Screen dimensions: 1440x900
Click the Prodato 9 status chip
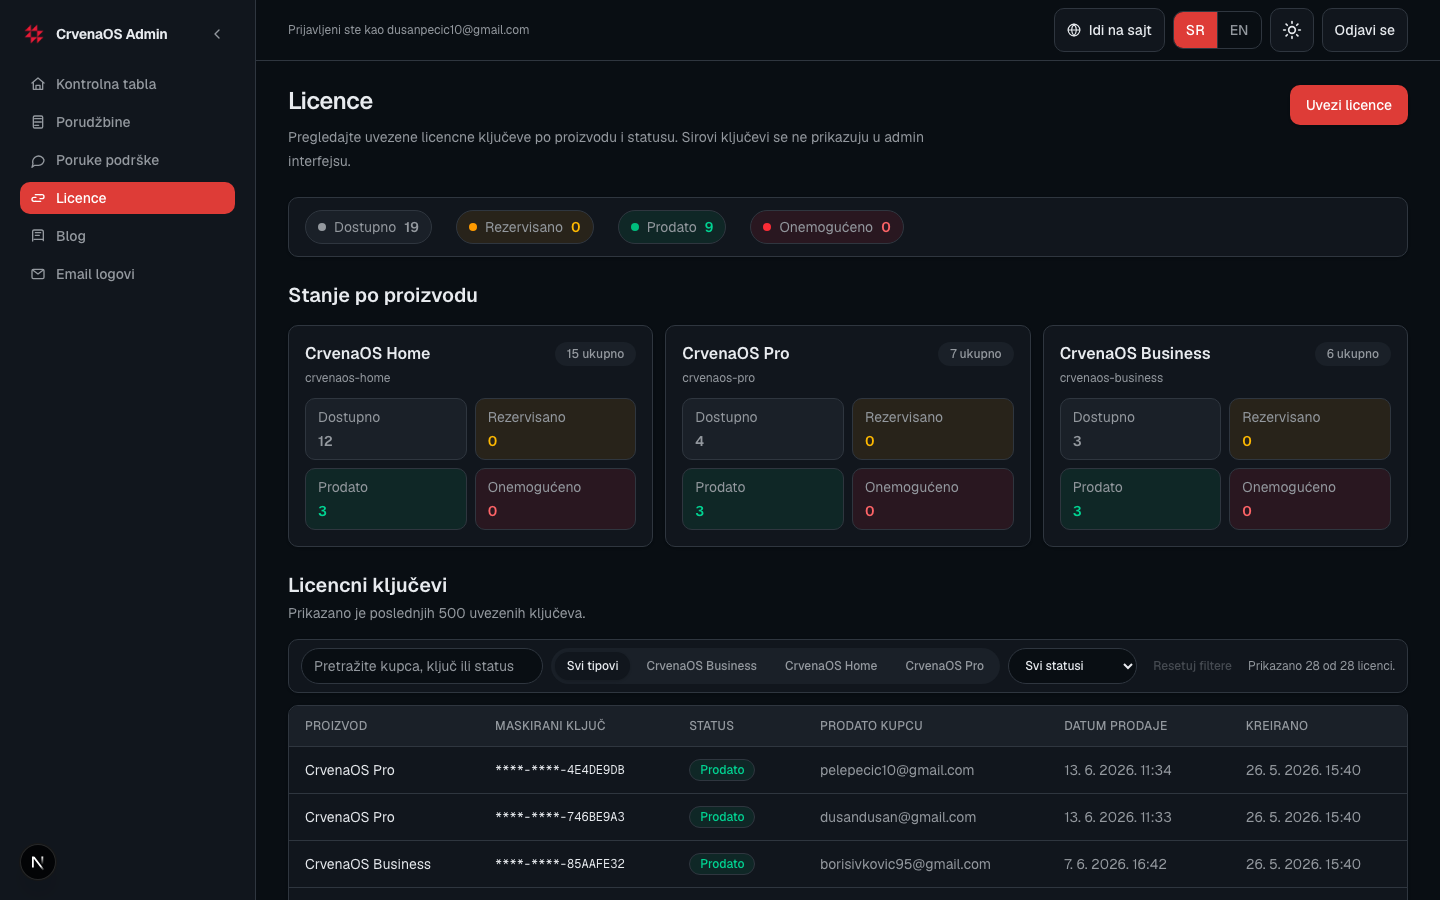coord(672,227)
